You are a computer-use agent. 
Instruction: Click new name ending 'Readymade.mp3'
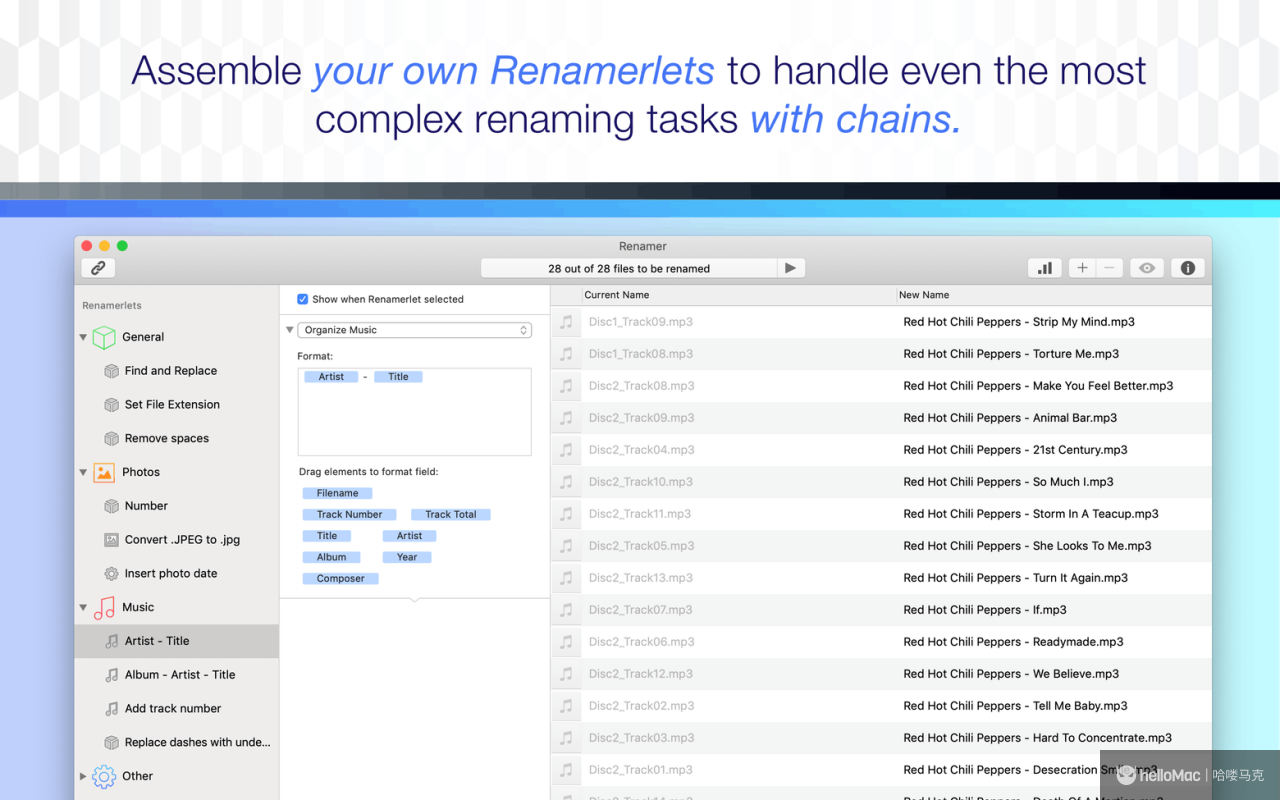(x=1013, y=642)
